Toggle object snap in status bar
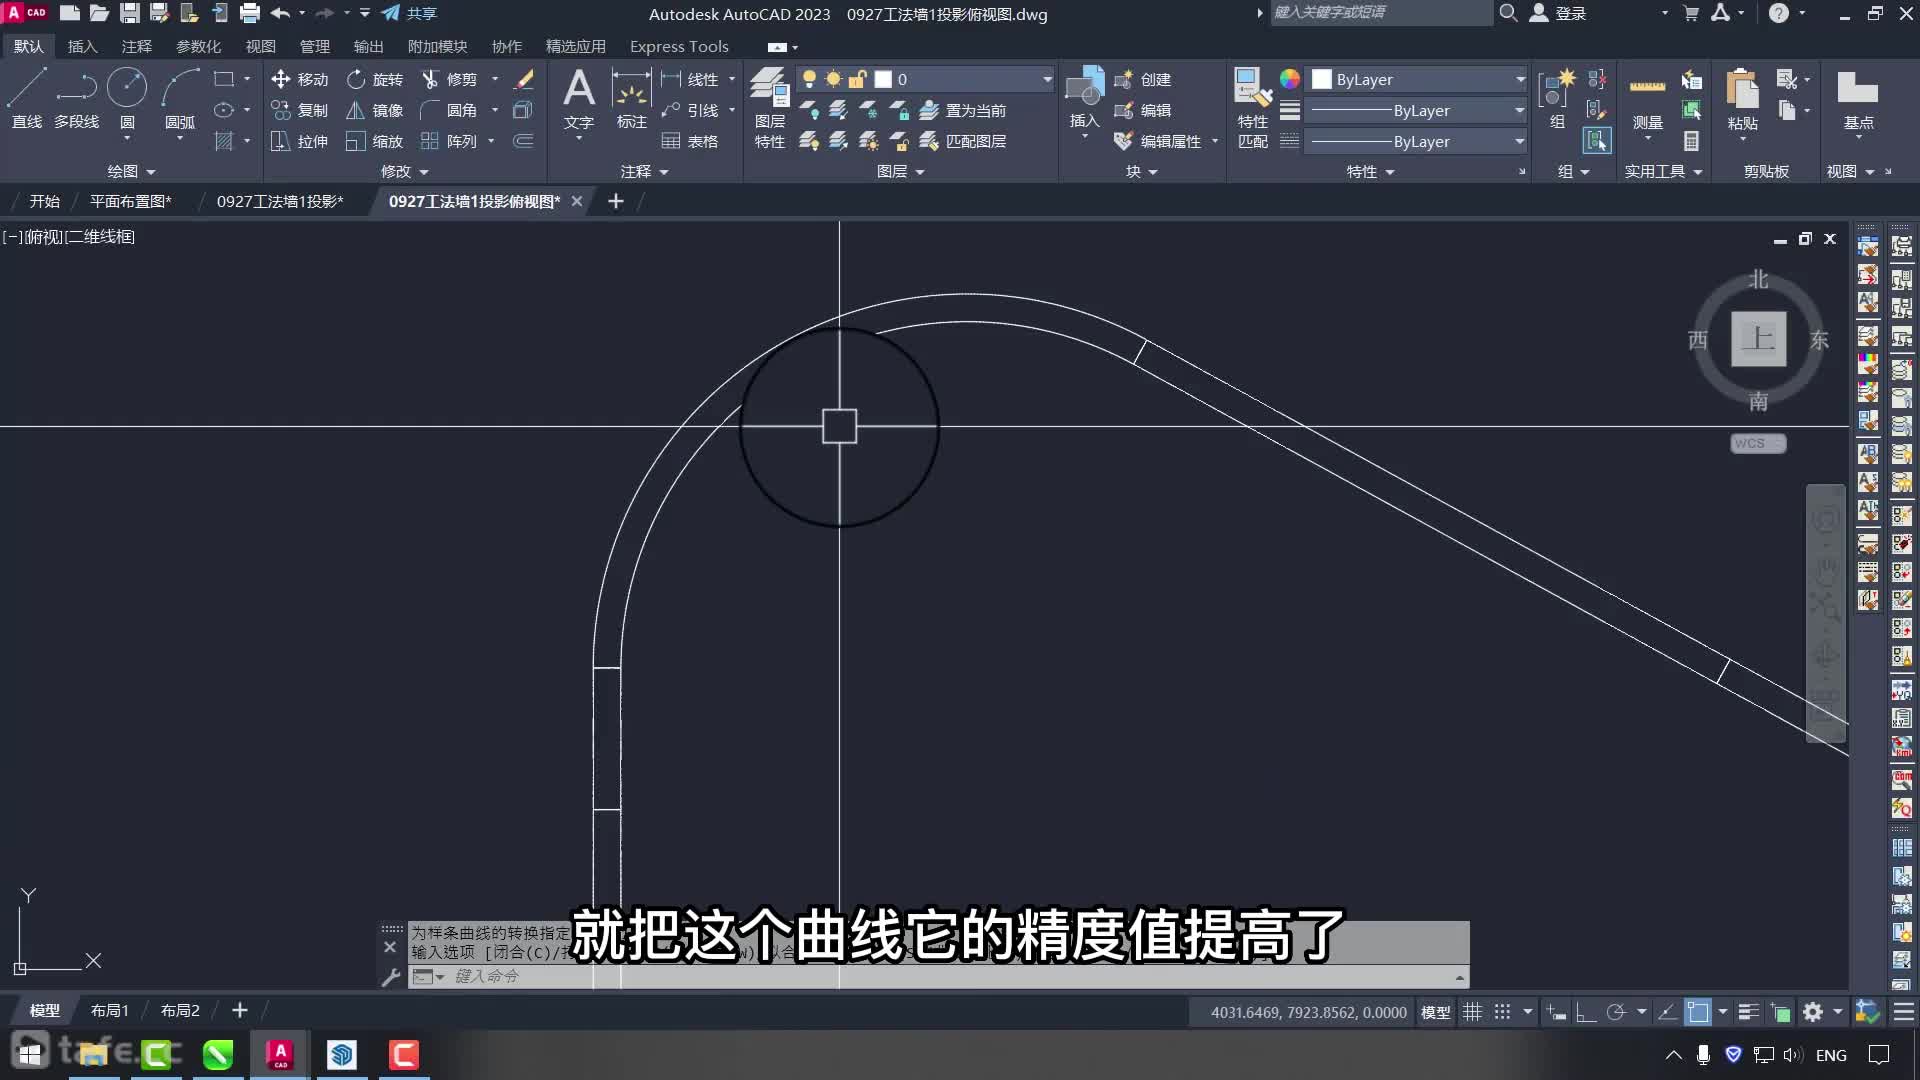Screen dimensions: 1920x1080 (1698, 1012)
